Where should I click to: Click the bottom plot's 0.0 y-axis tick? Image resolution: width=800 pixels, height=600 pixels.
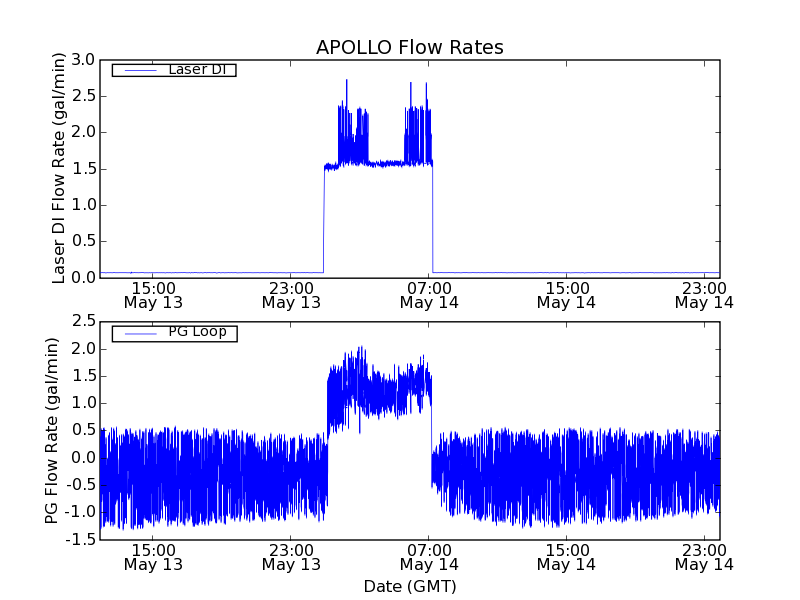(x=83, y=458)
